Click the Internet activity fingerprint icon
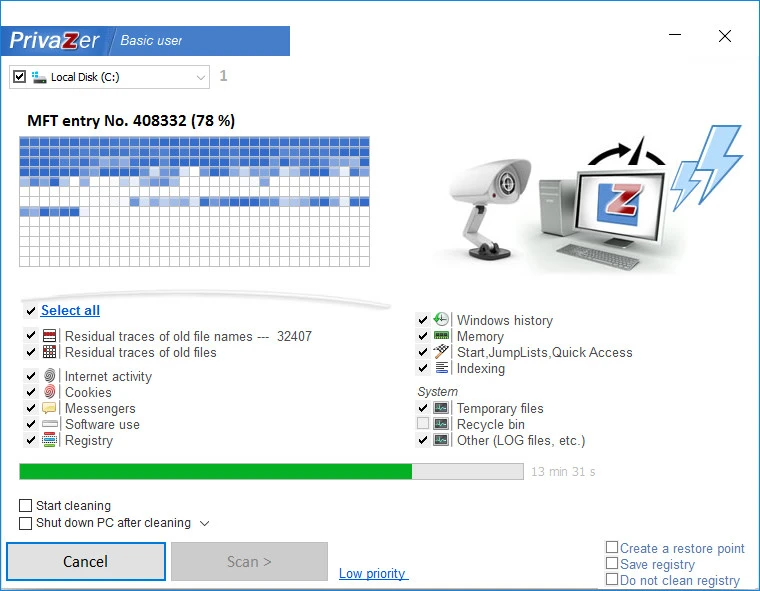Image resolution: width=760 pixels, height=591 pixels. [x=50, y=376]
